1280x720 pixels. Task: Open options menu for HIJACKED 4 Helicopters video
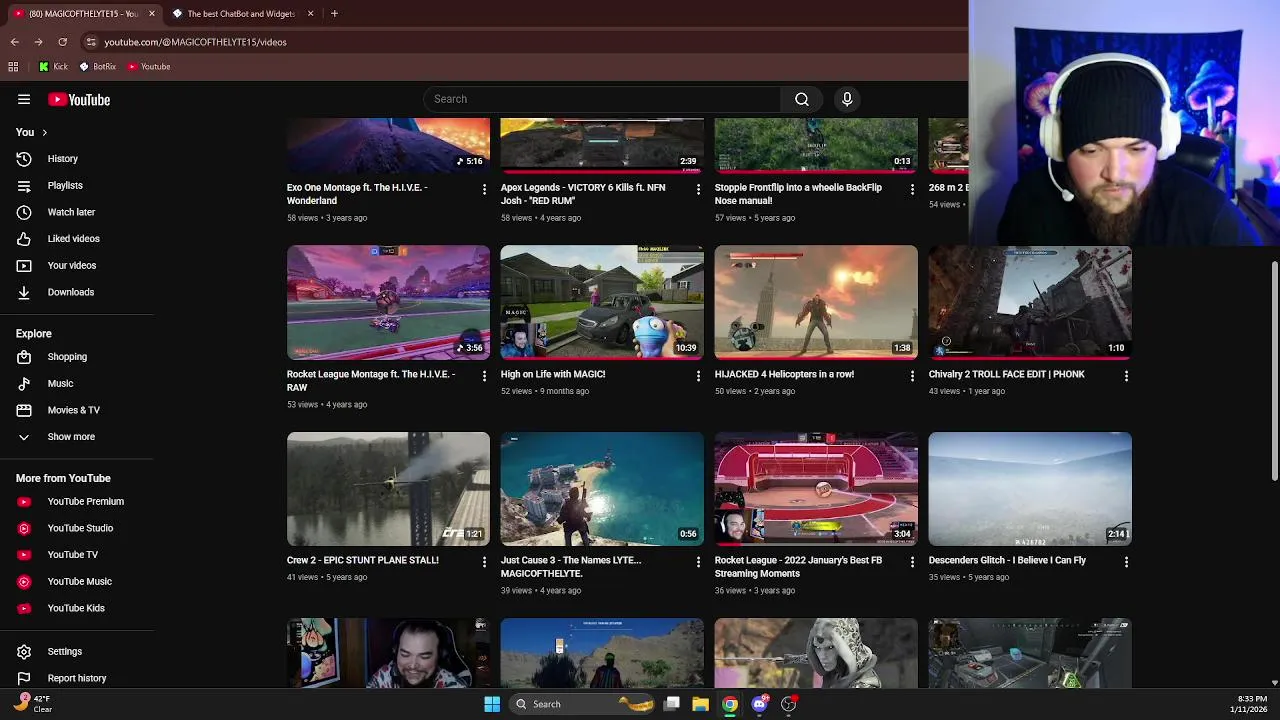(x=912, y=376)
